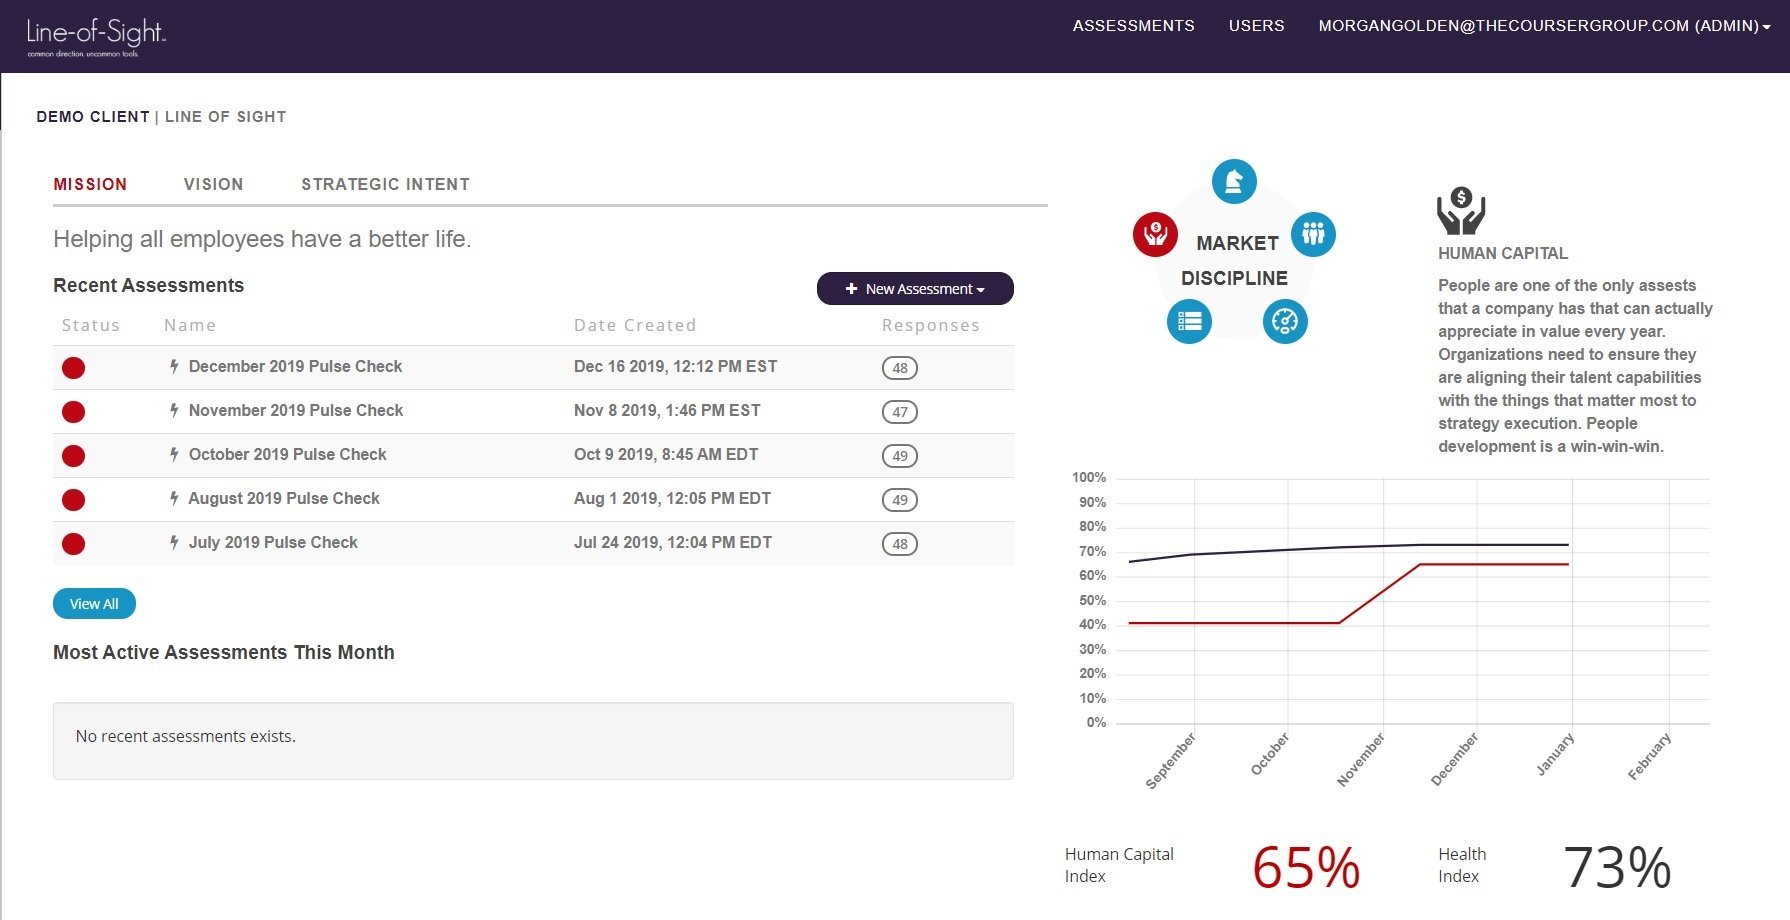Viewport: 1790px width, 920px height.
Task: Click the 73% Health Index value
Action: tap(1617, 867)
